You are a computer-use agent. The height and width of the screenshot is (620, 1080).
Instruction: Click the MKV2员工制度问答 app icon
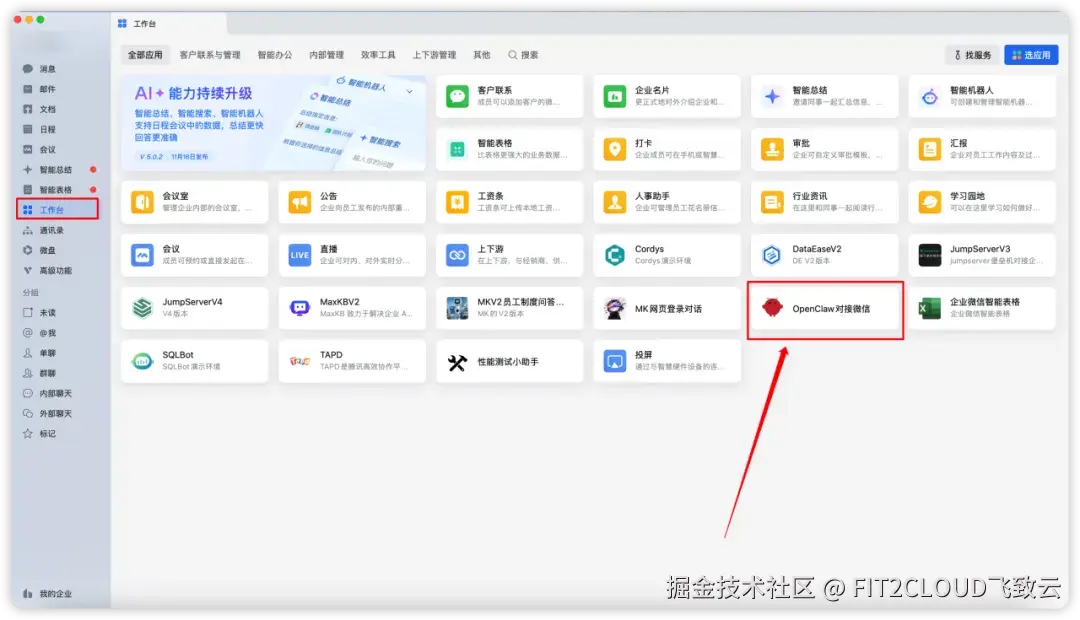click(457, 308)
